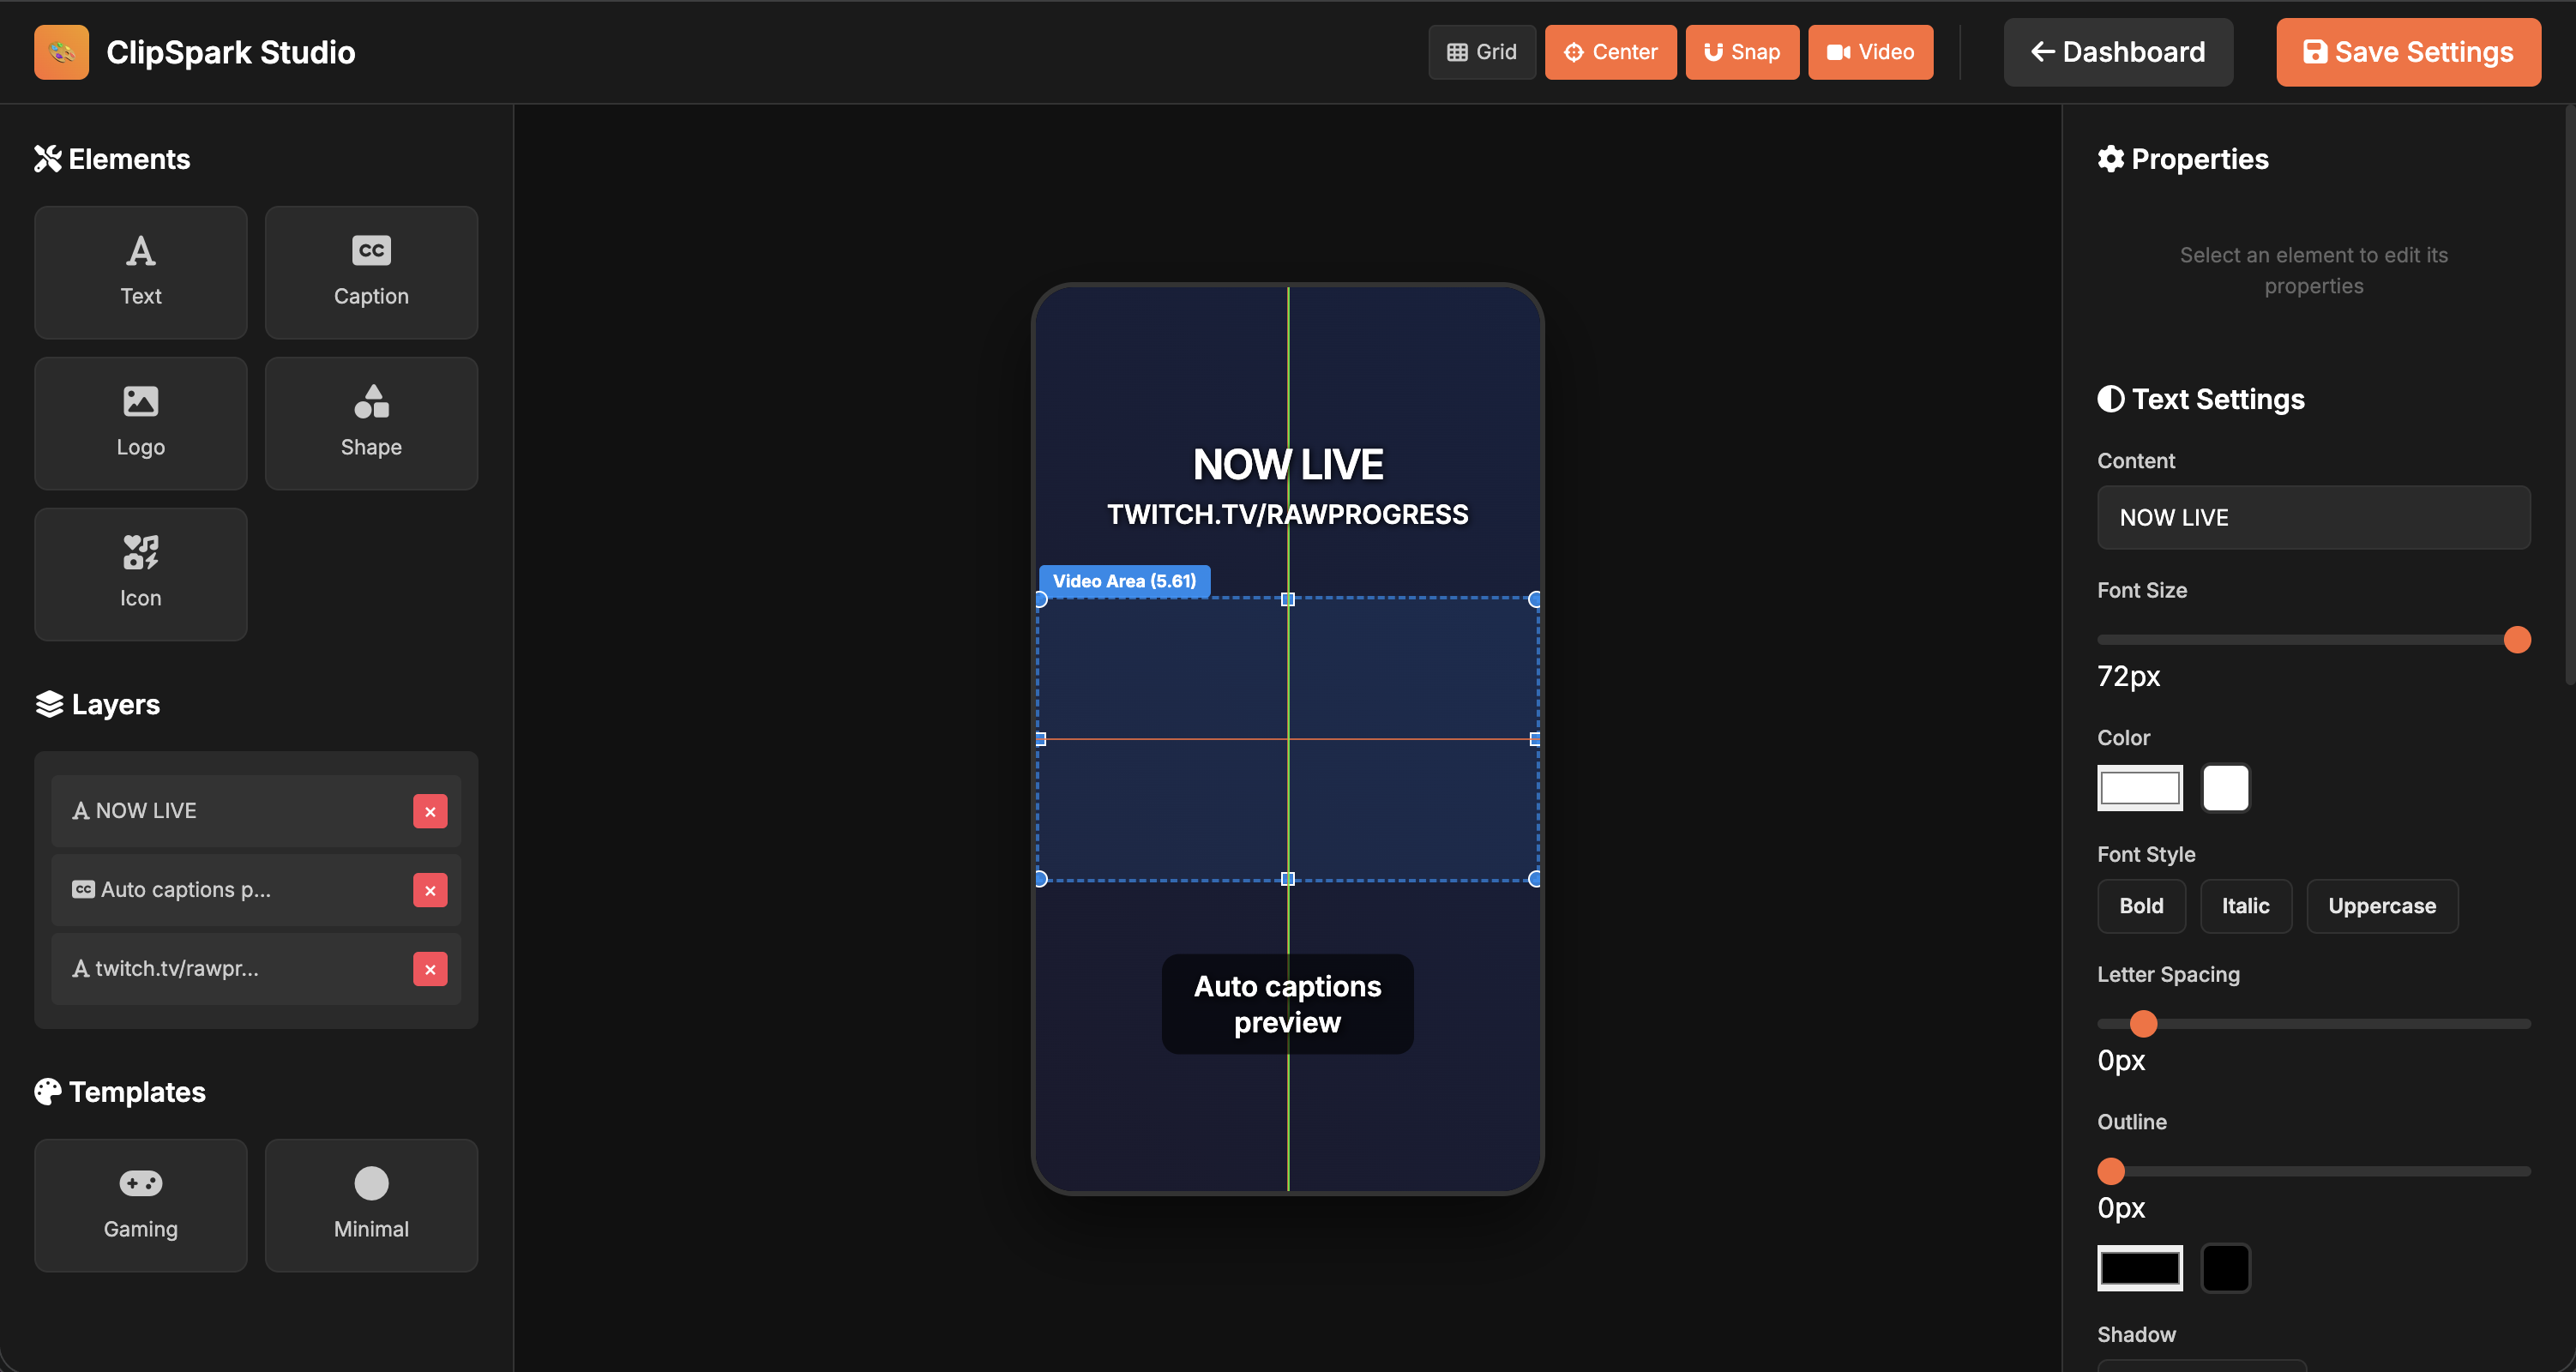The width and height of the screenshot is (2576, 1372).
Task: Insert an Icon element
Action: click(x=140, y=574)
